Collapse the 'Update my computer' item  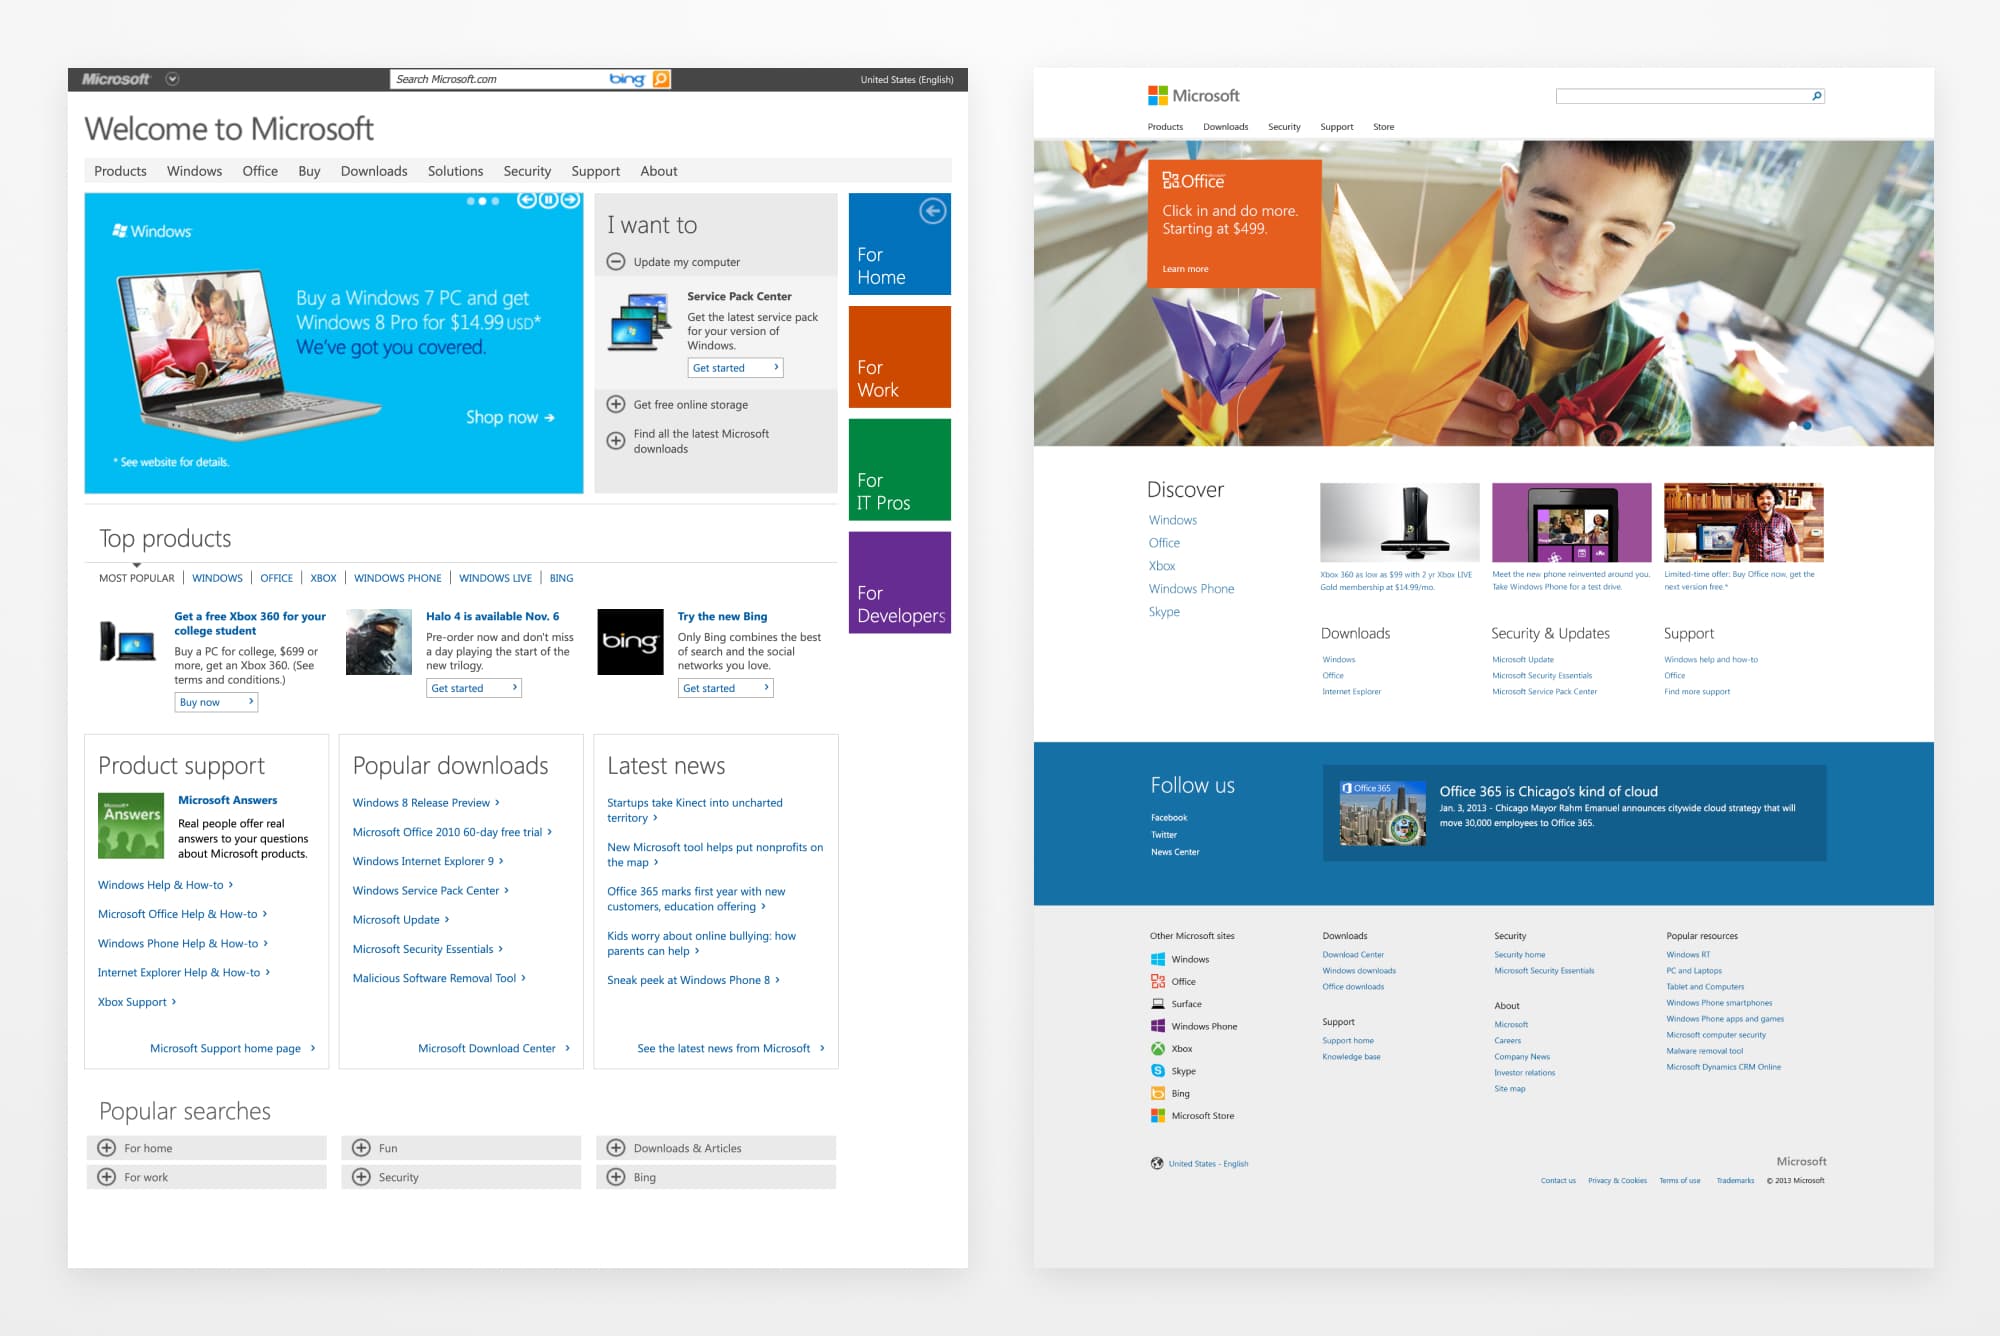[x=616, y=262]
